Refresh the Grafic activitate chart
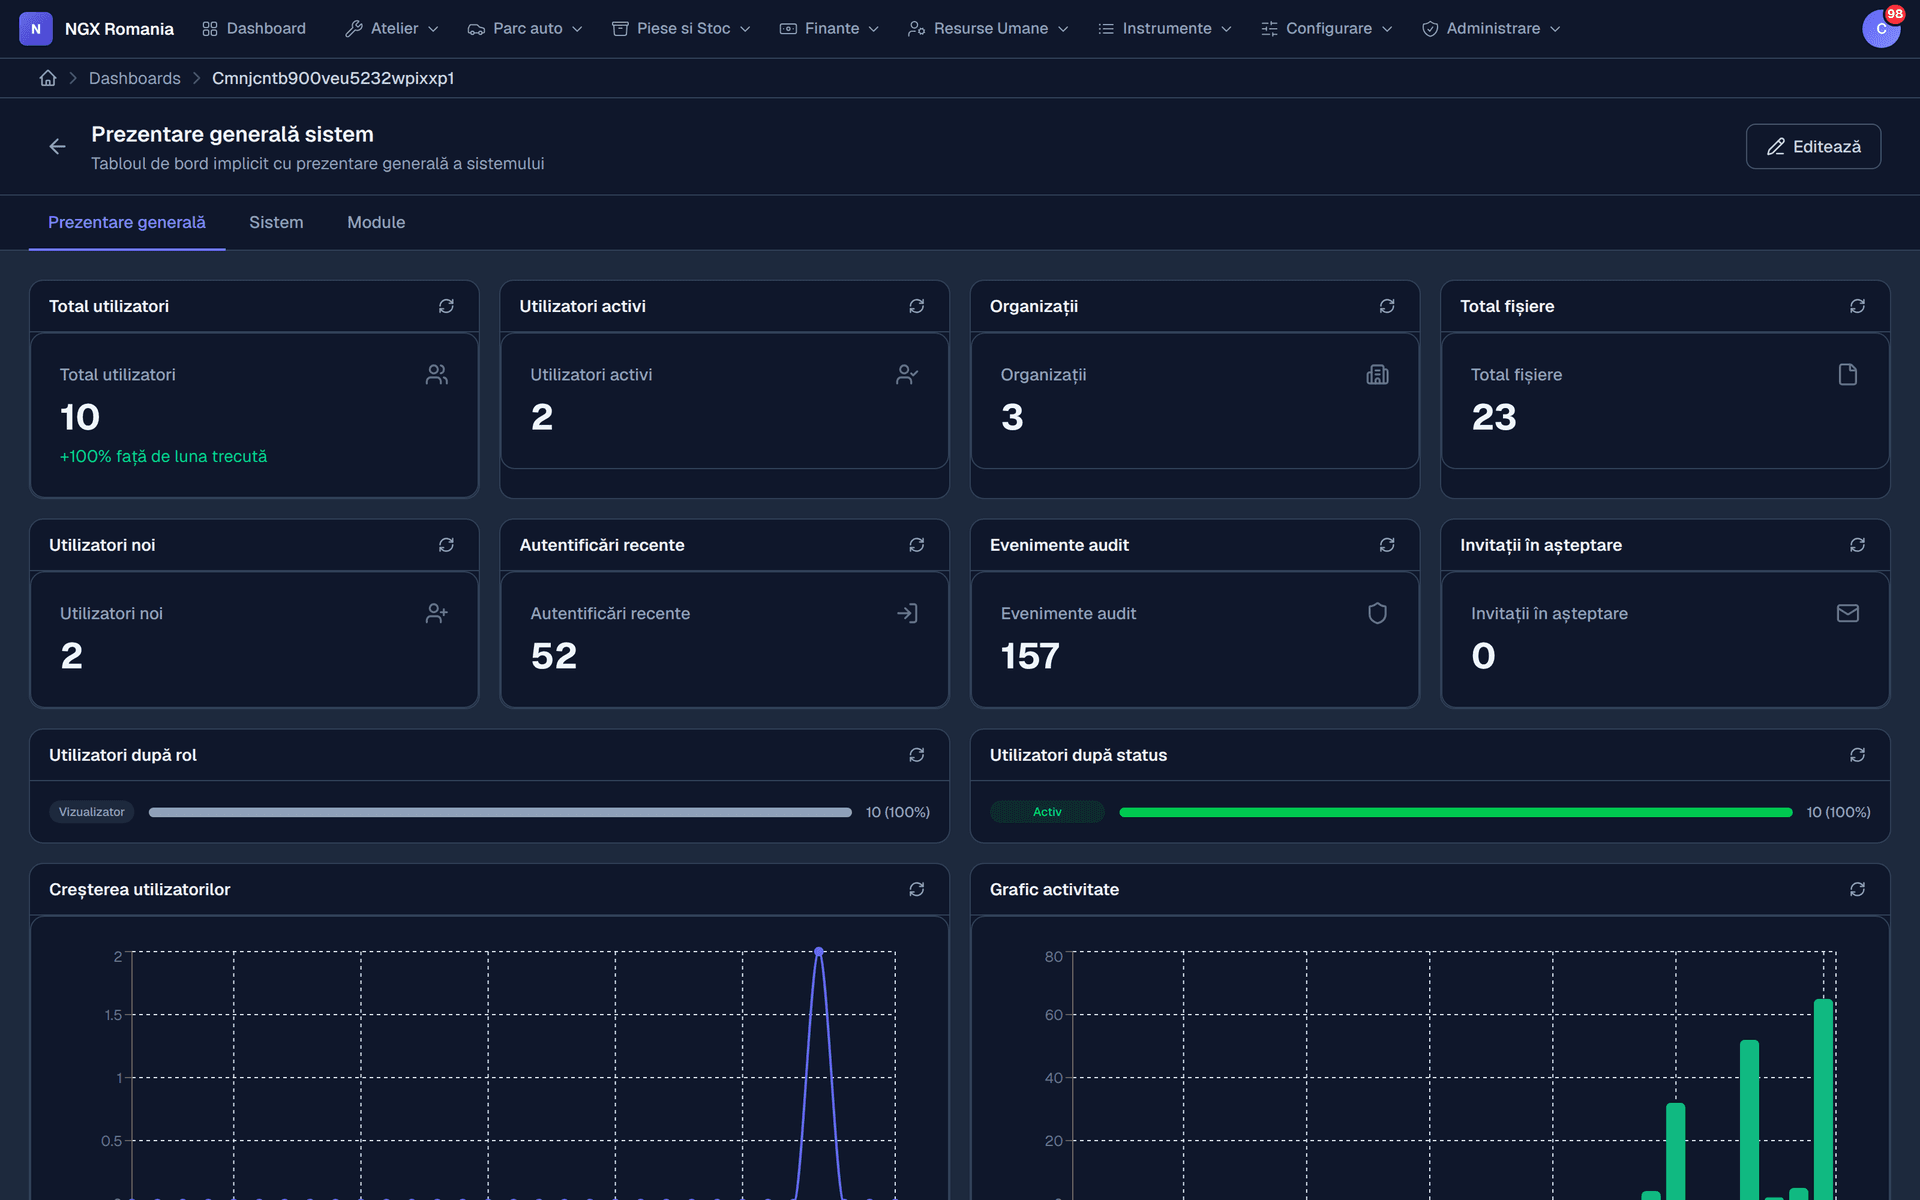Viewport: 1920px width, 1200px height. tap(1857, 889)
